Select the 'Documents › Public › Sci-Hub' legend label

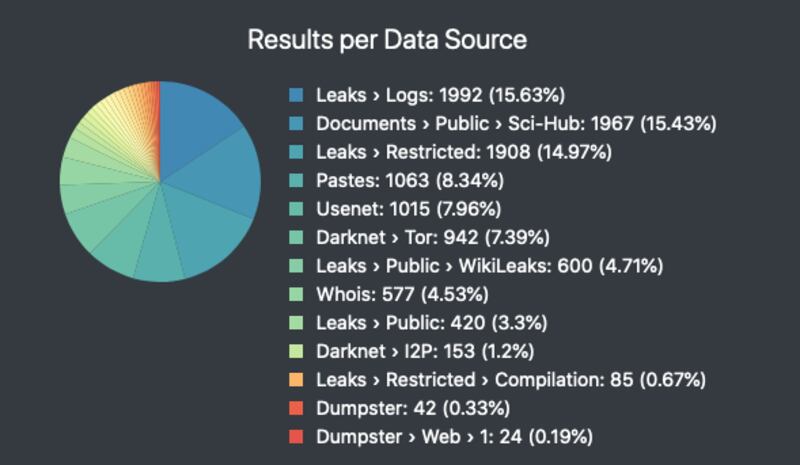pyautogui.click(x=516, y=124)
